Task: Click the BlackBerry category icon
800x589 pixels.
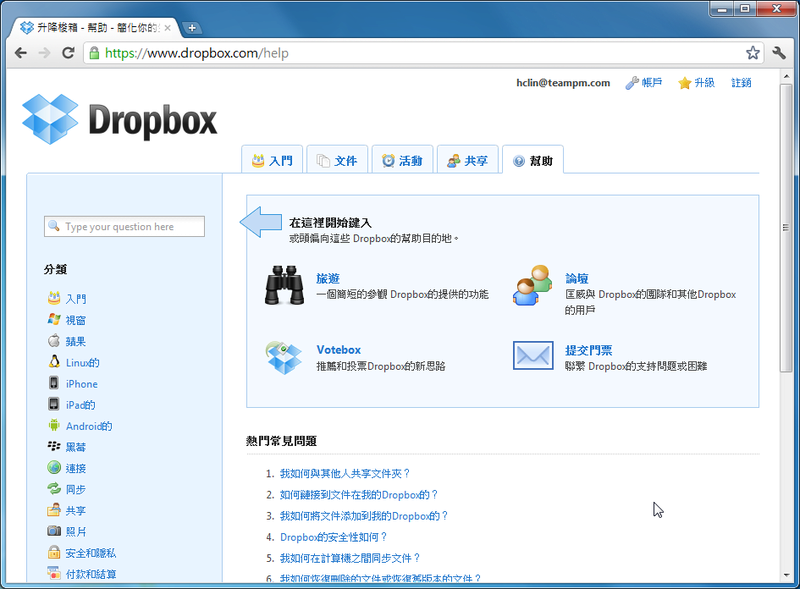Action: (x=54, y=446)
